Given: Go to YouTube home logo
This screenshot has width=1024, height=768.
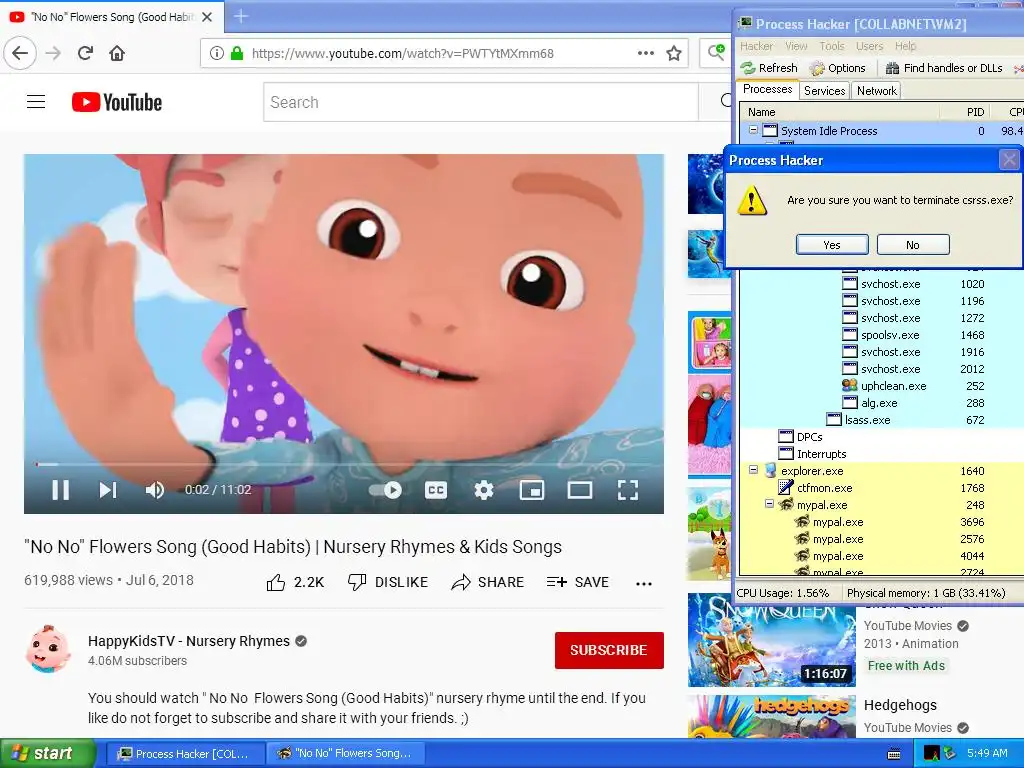Looking at the screenshot, I should (x=117, y=102).
